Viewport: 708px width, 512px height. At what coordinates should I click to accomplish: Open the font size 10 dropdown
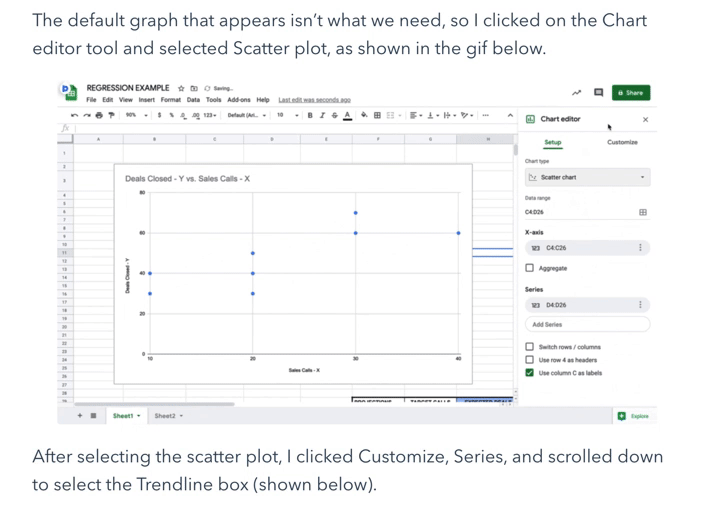[288, 116]
